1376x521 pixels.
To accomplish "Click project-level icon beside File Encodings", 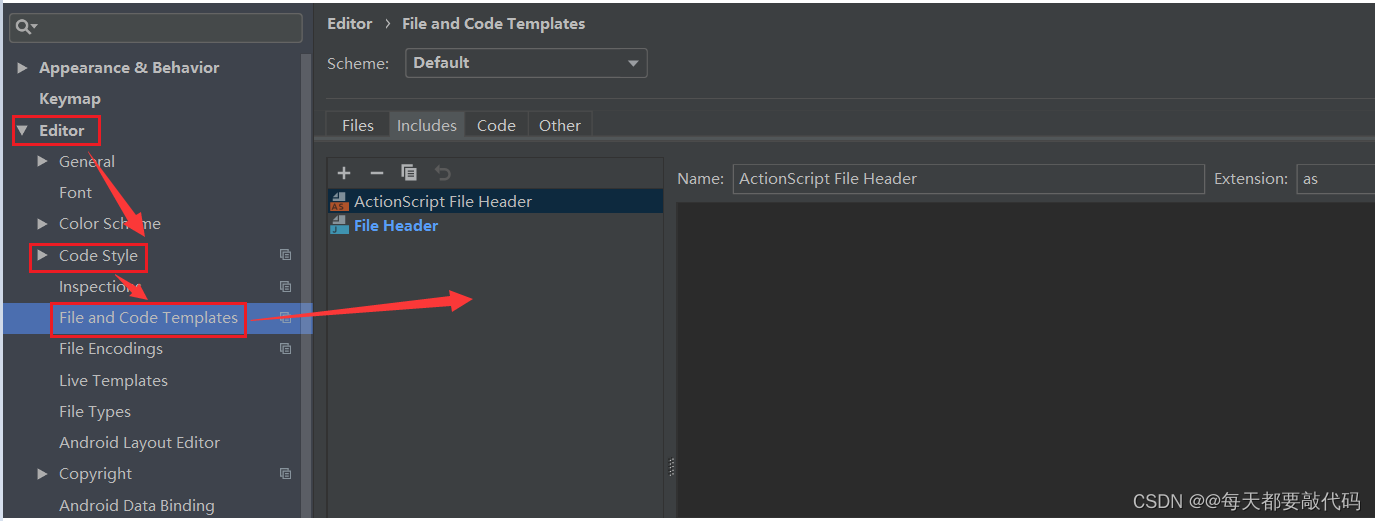I will [286, 349].
